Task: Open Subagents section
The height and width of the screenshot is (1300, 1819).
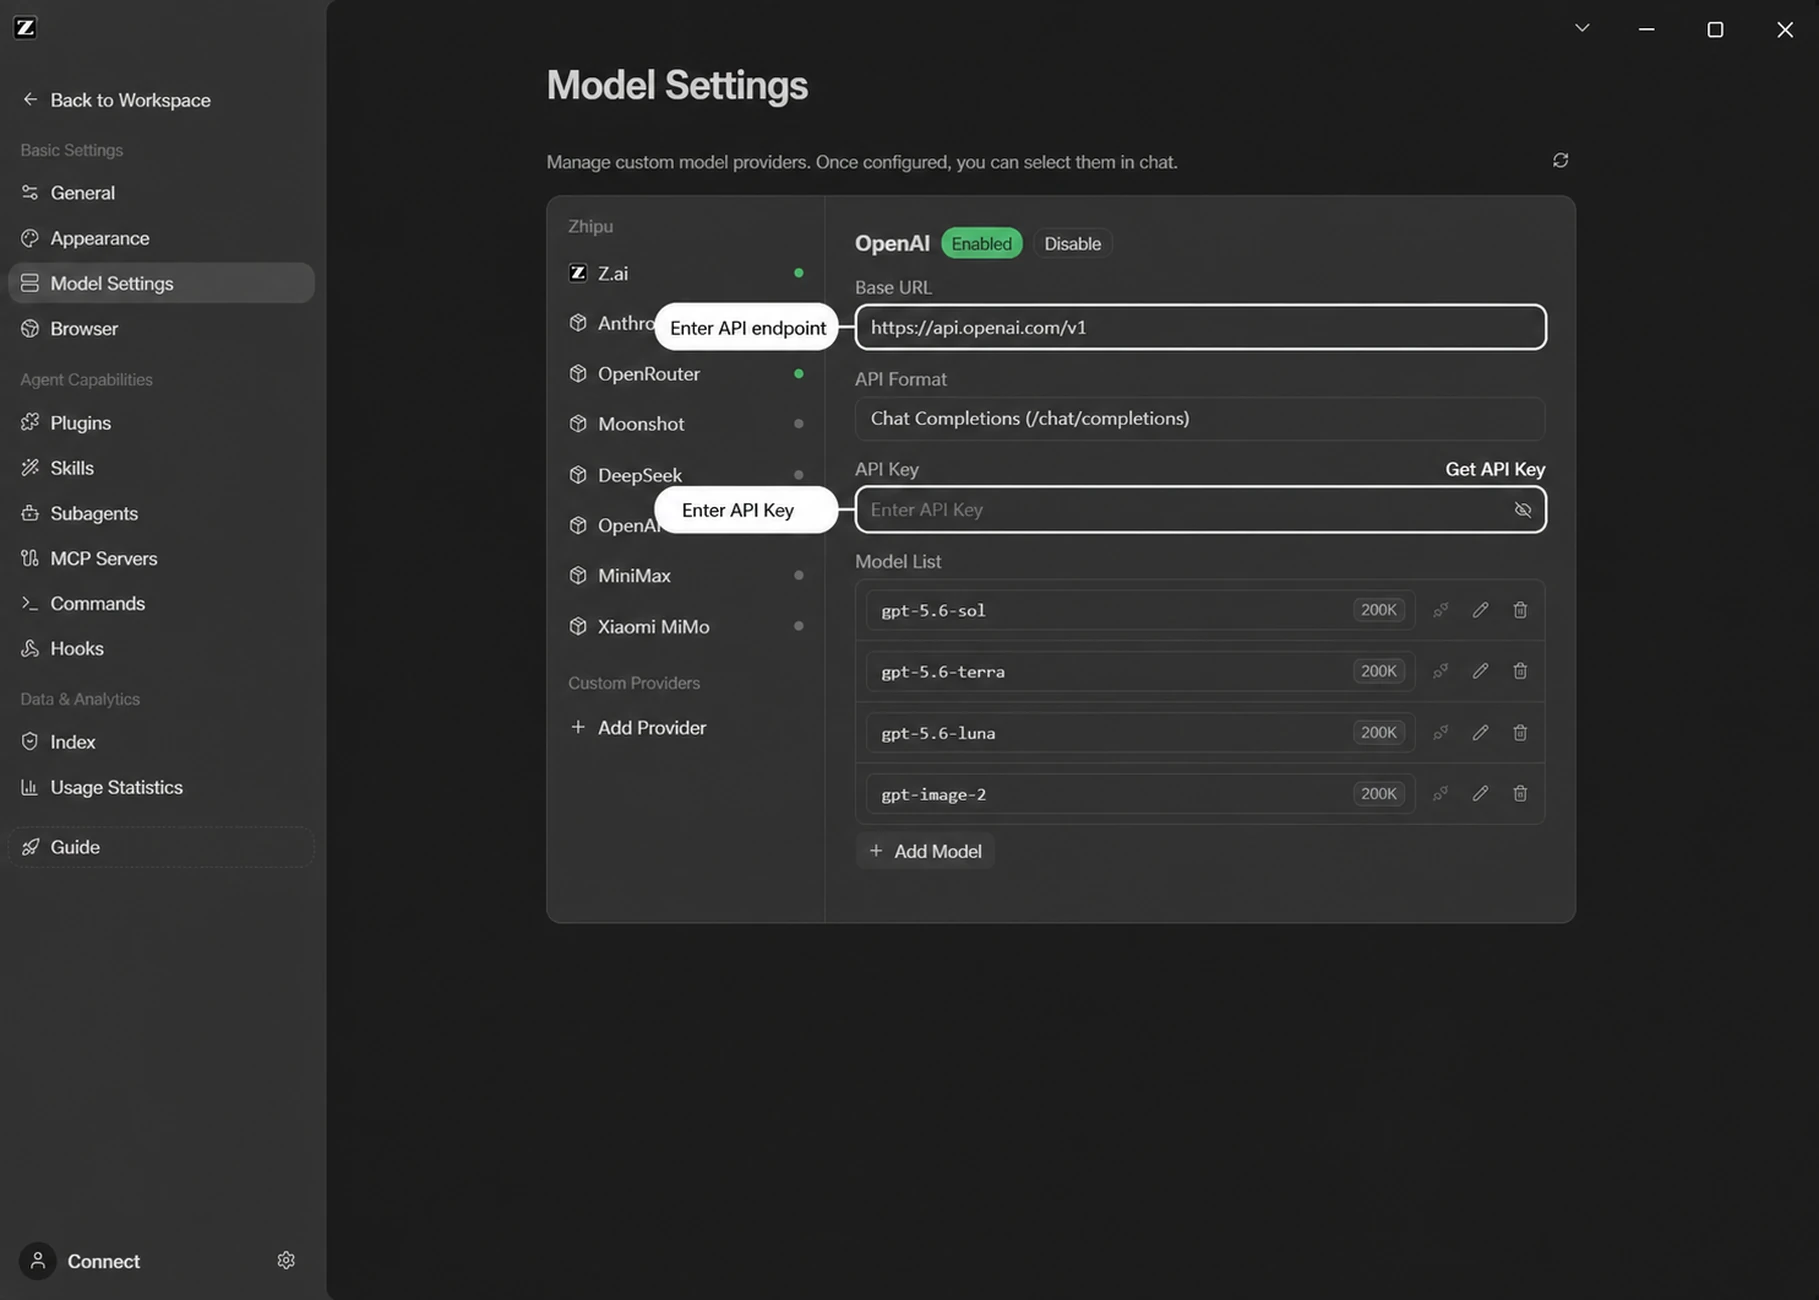Action: click(161, 513)
